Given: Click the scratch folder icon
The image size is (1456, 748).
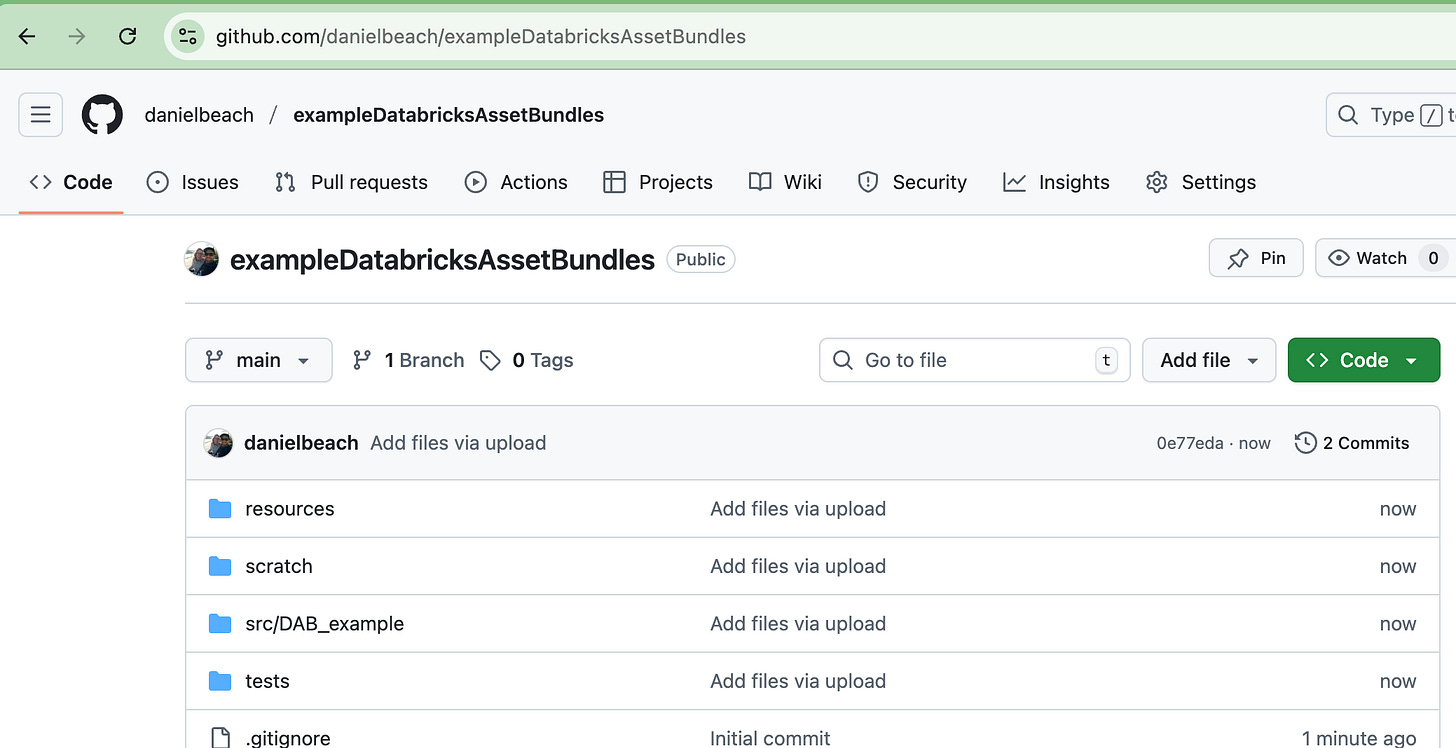Looking at the screenshot, I should (x=220, y=566).
